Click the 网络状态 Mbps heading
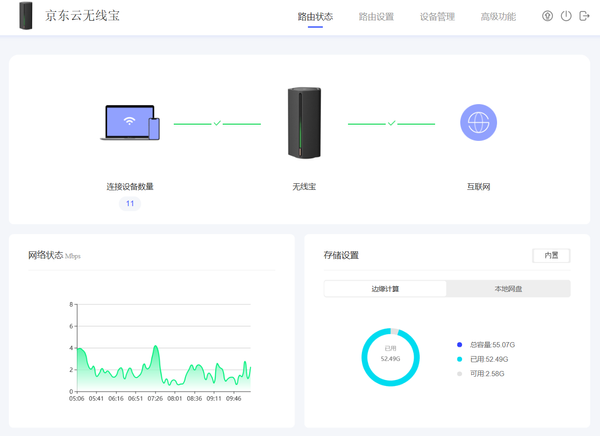The image size is (600, 436). click(54, 255)
